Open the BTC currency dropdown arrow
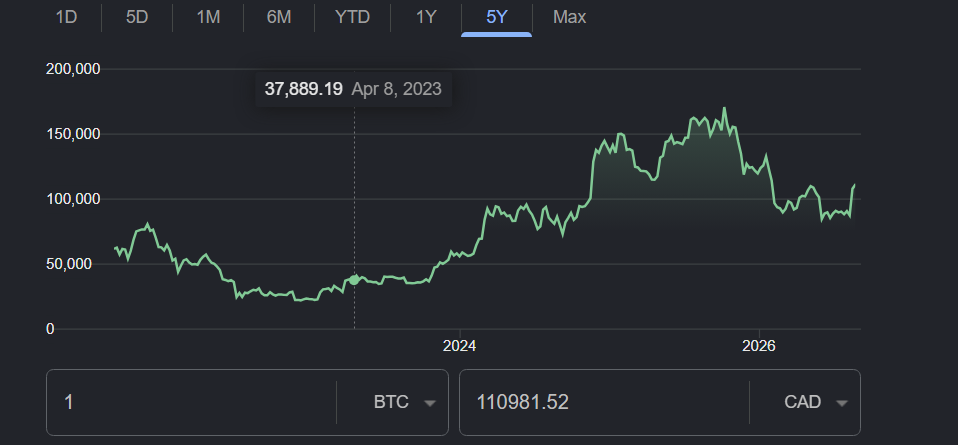Image resolution: width=958 pixels, height=445 pixels. tap(430, 403)
